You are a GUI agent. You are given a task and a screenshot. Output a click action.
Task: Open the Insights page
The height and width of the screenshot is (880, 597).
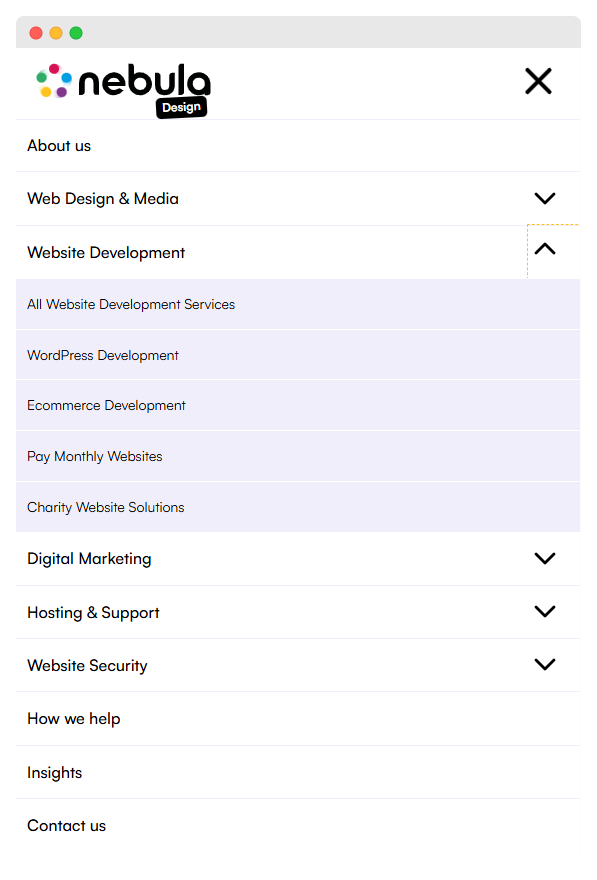(54, 773)
